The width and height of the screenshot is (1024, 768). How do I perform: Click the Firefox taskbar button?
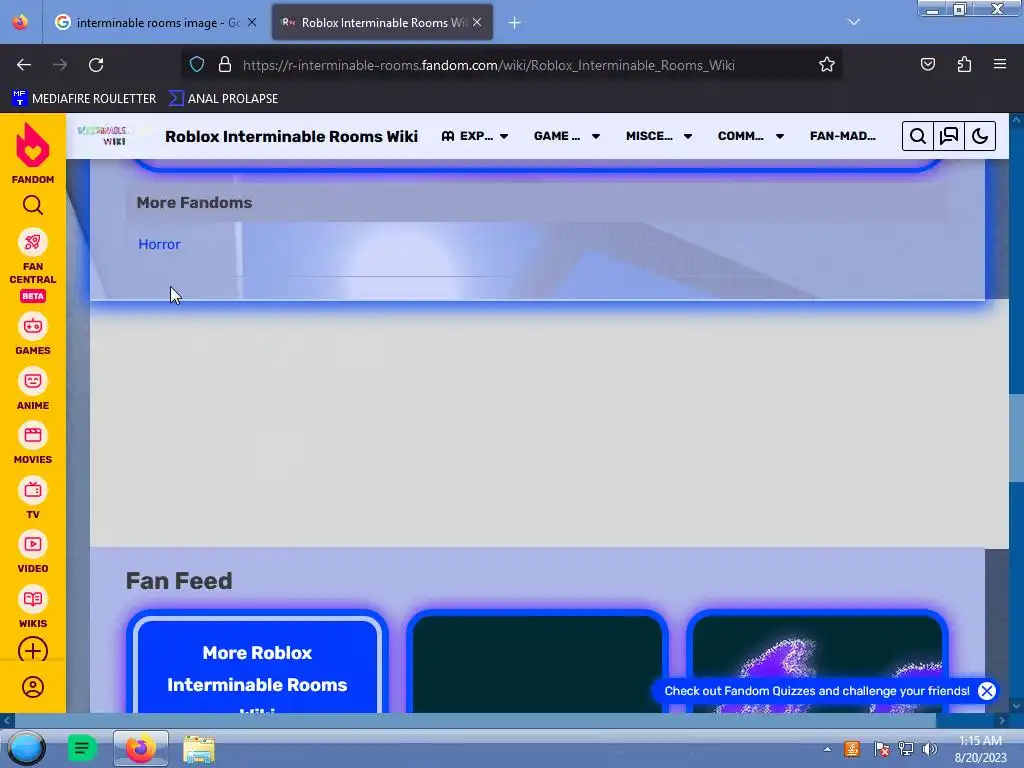140,748
